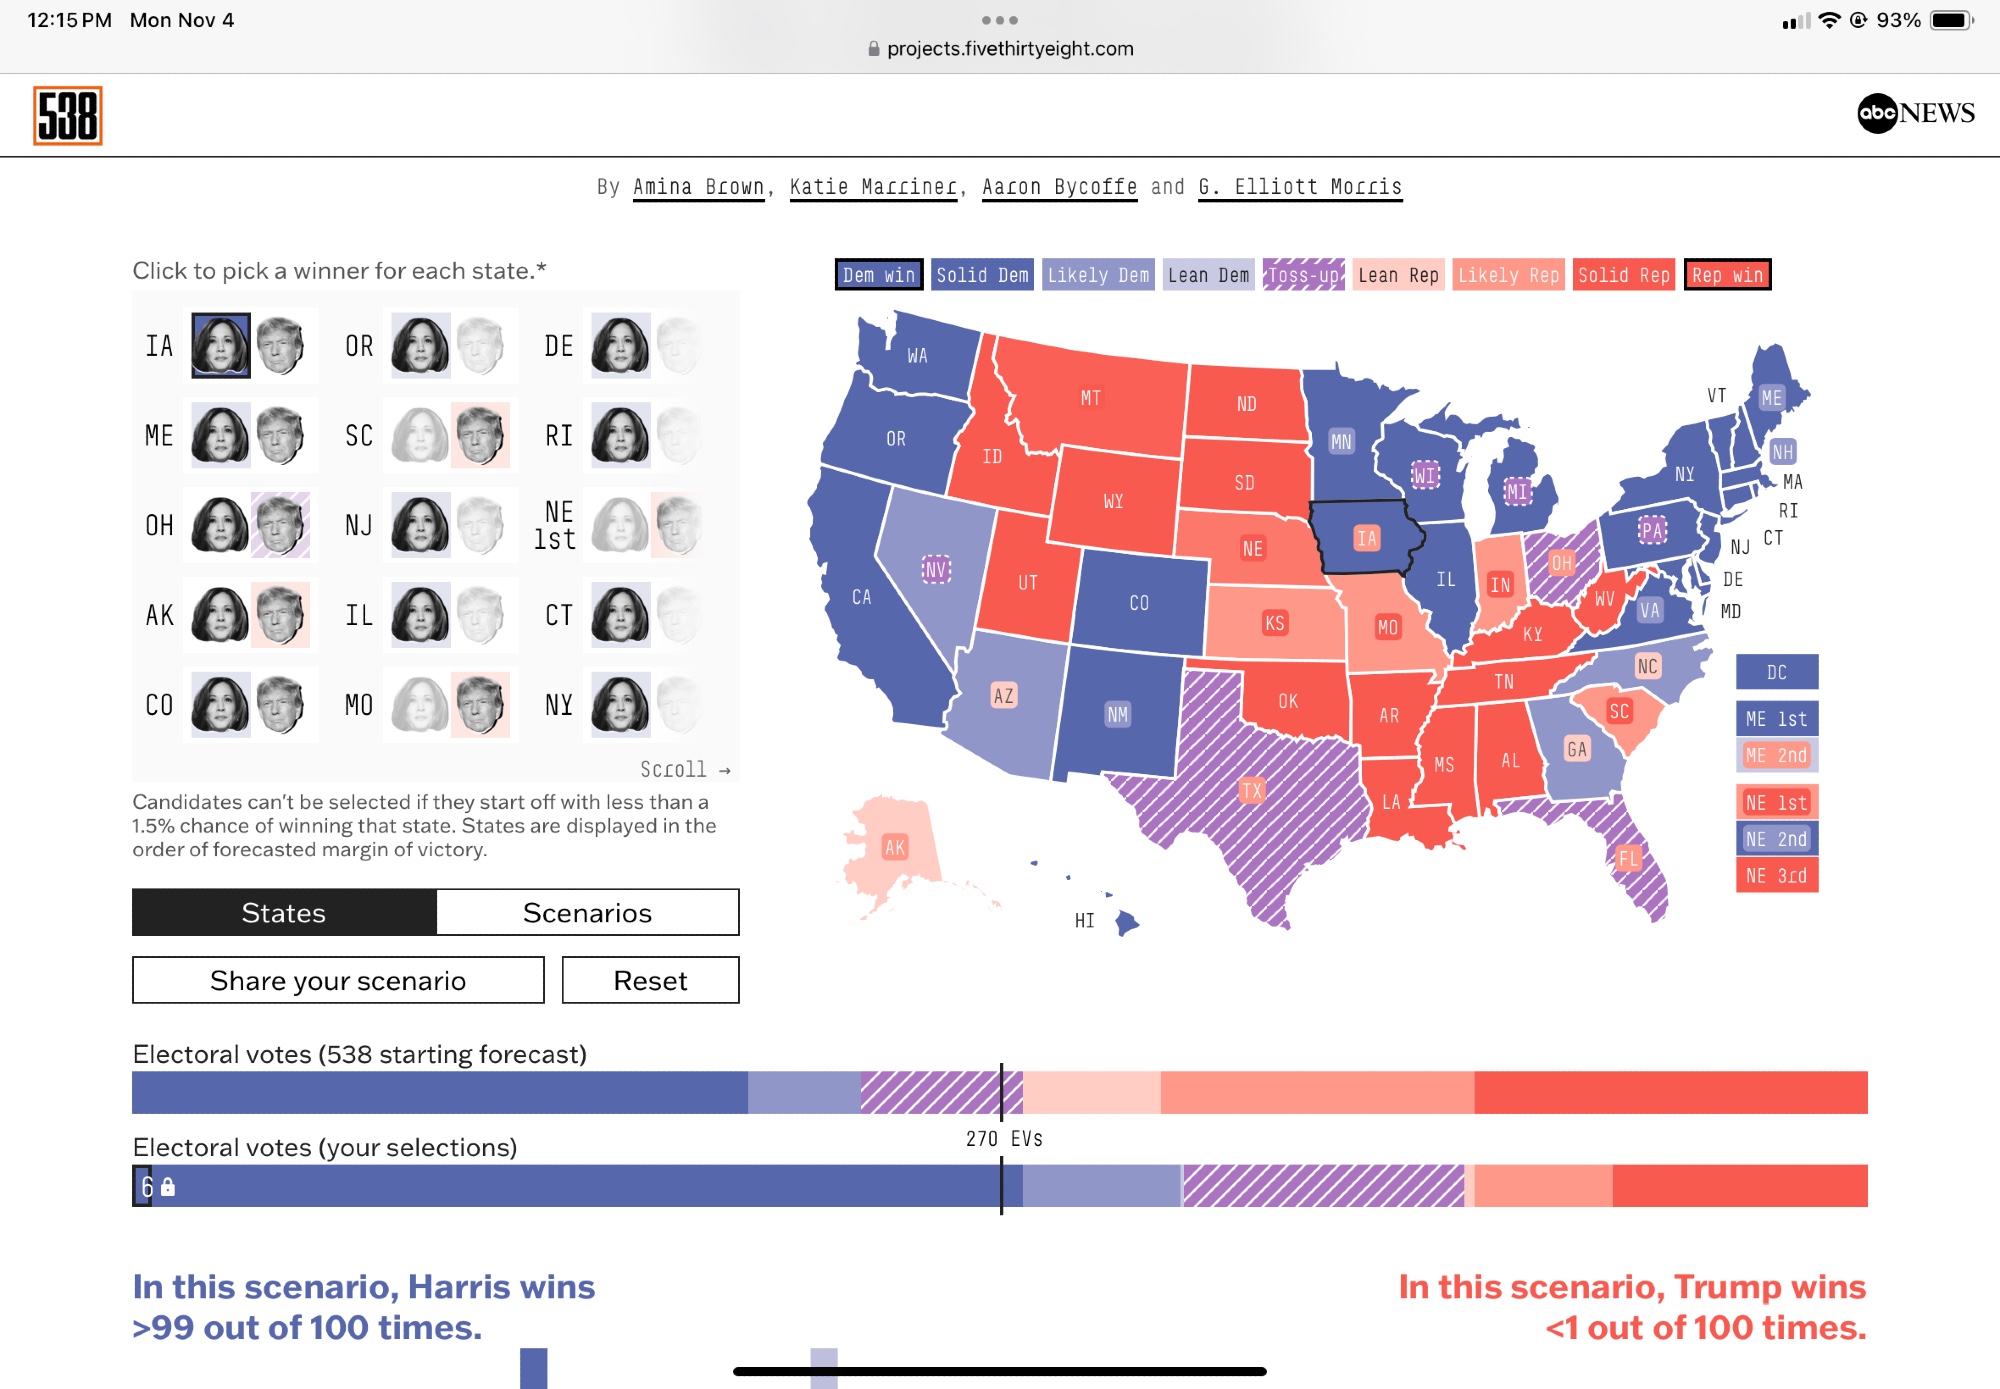Click the Toss-up legend swatch
This screenshot has width=2000, height=1389.
1303,275
